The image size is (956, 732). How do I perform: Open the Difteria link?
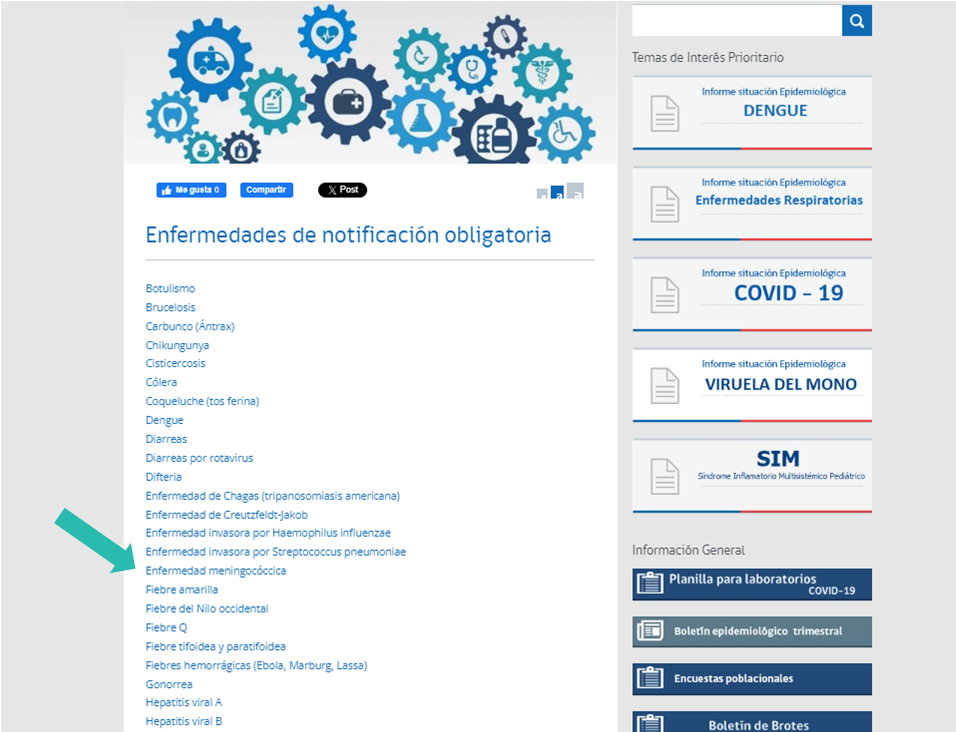(164, 477)
